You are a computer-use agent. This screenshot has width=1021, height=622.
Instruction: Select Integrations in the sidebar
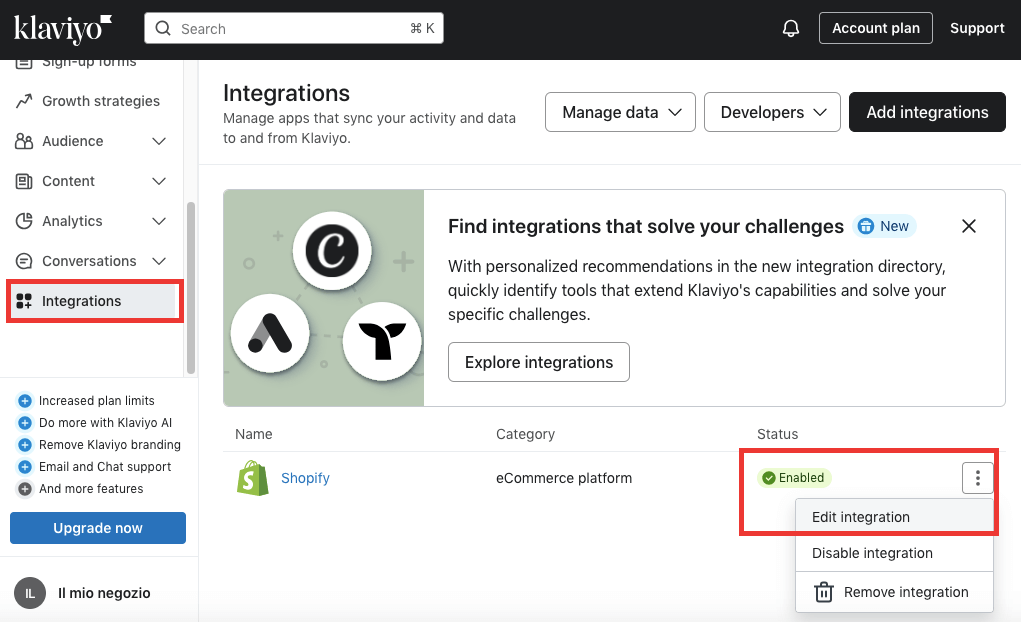94,301
